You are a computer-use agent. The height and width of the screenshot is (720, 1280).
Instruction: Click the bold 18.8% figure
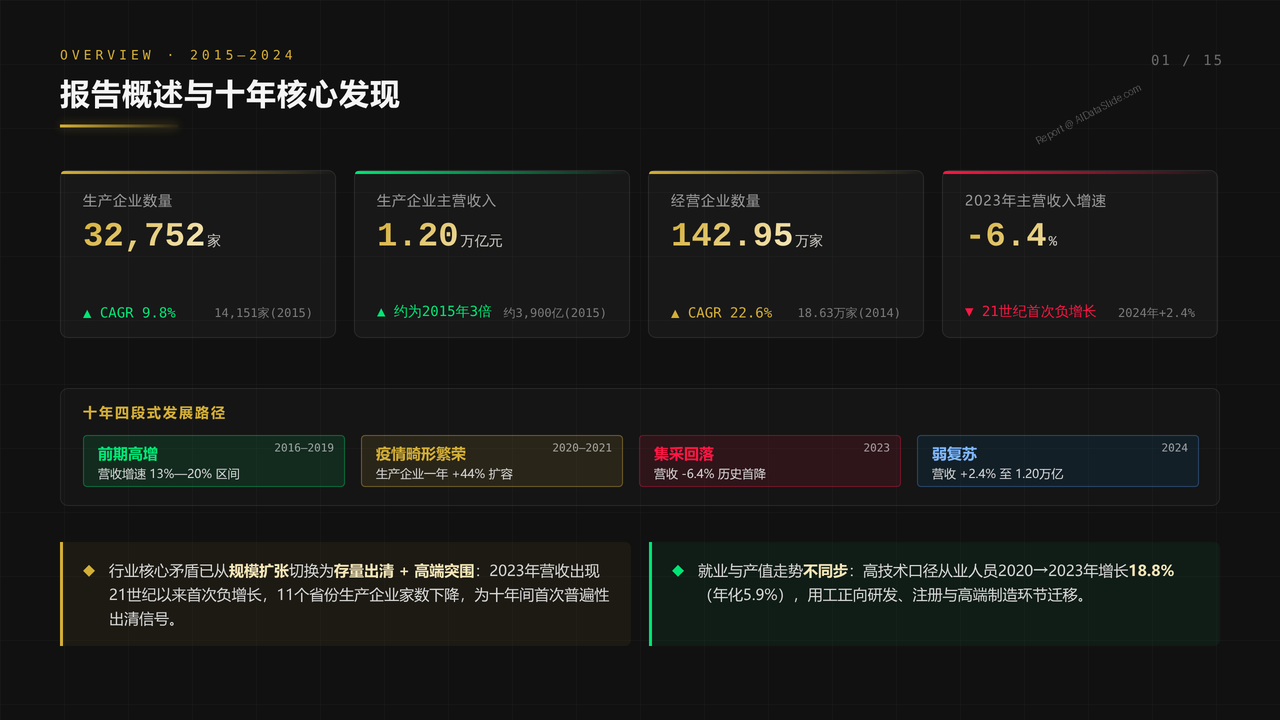pyautogui.click(x=1151, y=571)
